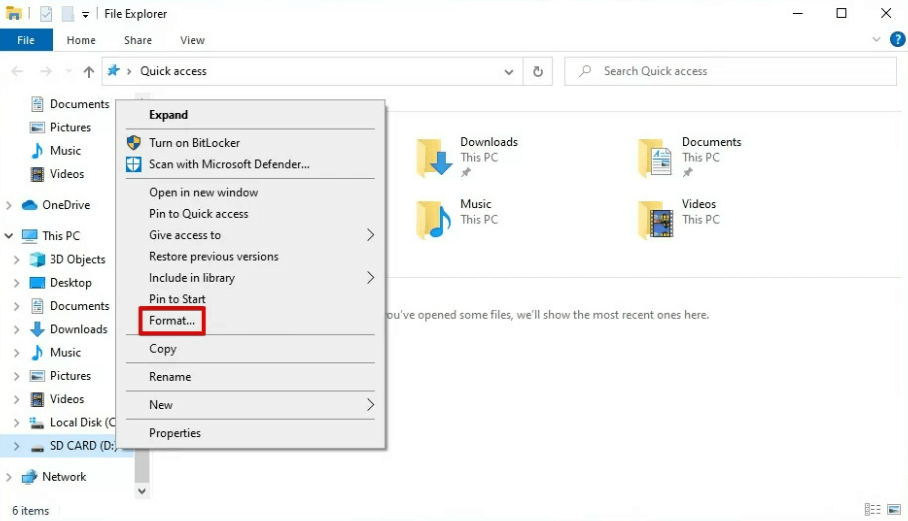908x521 pixels.
Task: Expand the address bar history dropdown
Action: (508, 72)
